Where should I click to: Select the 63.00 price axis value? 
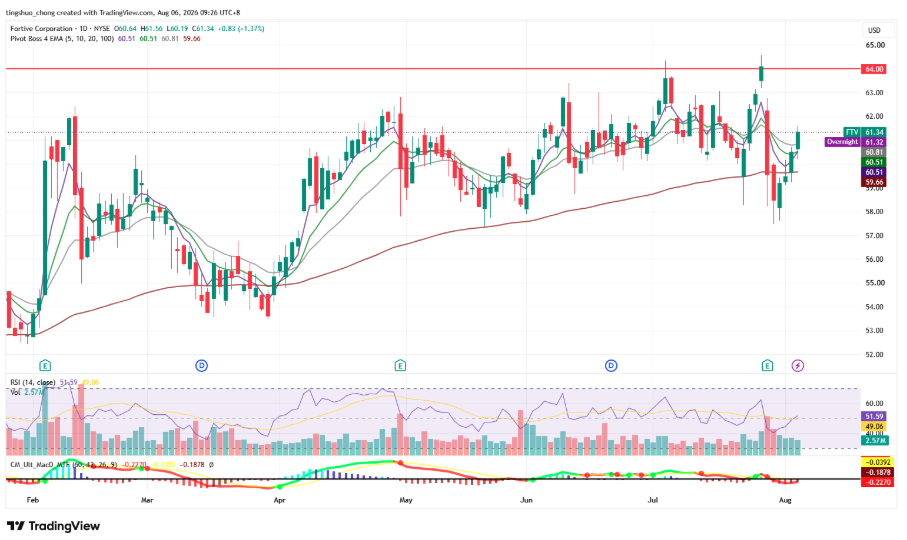(x=875, y=93)
